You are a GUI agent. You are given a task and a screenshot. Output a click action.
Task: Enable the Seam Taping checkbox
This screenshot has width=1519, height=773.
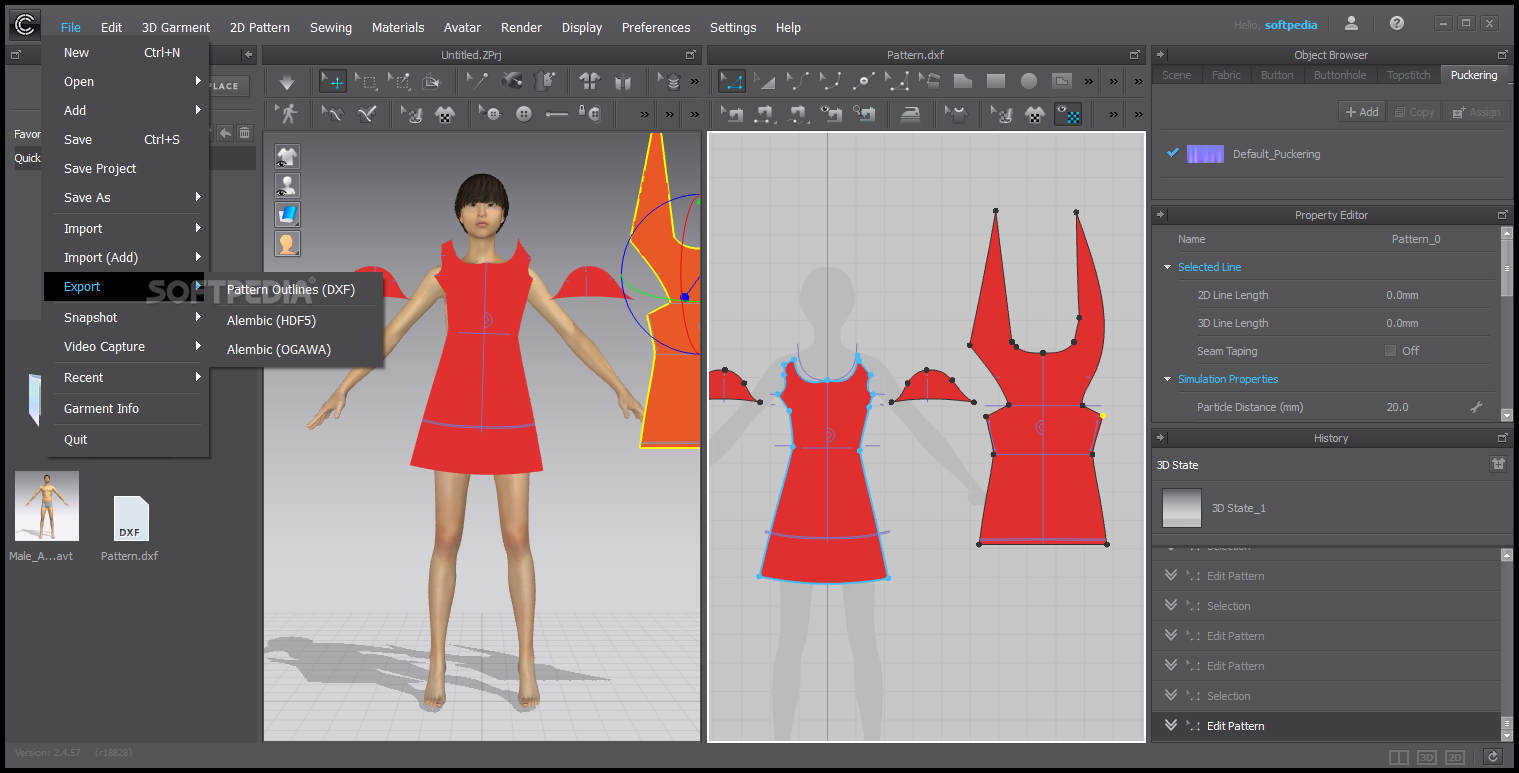pos(1390,351)
